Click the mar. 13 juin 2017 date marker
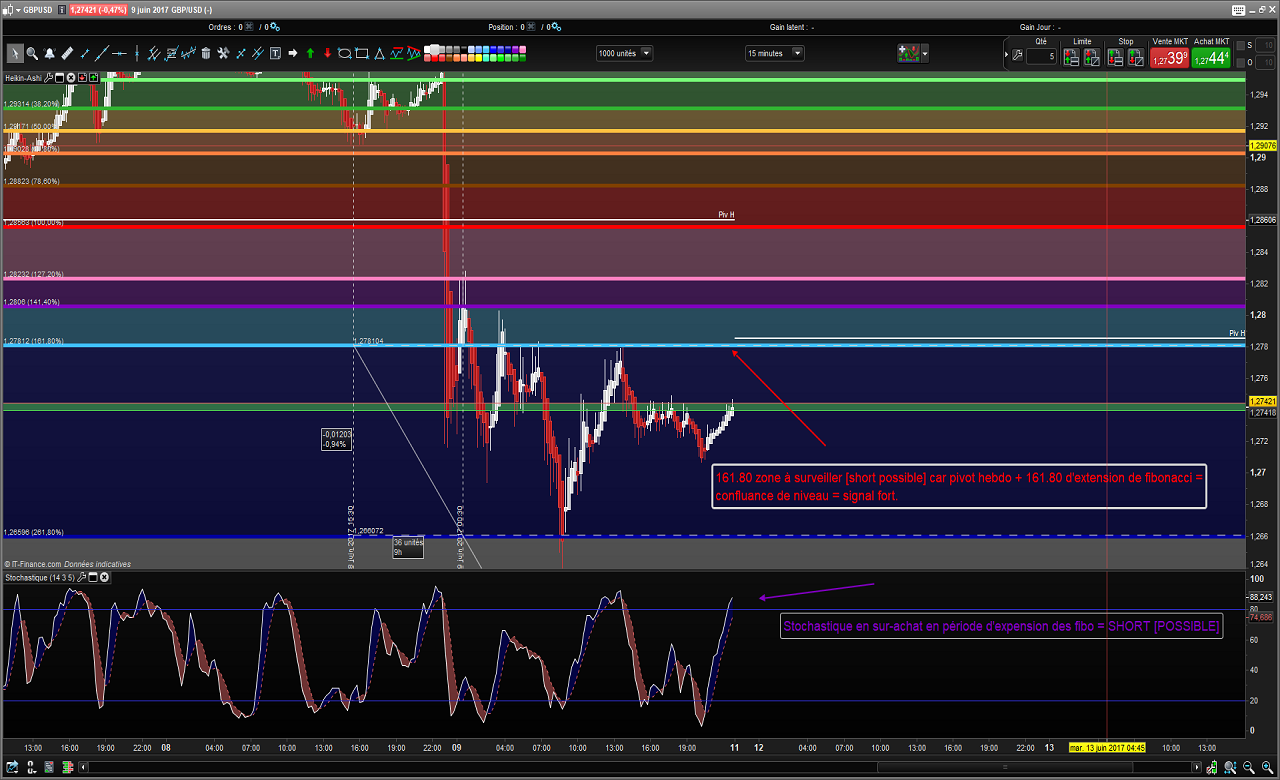 [x=1107, y=747]
